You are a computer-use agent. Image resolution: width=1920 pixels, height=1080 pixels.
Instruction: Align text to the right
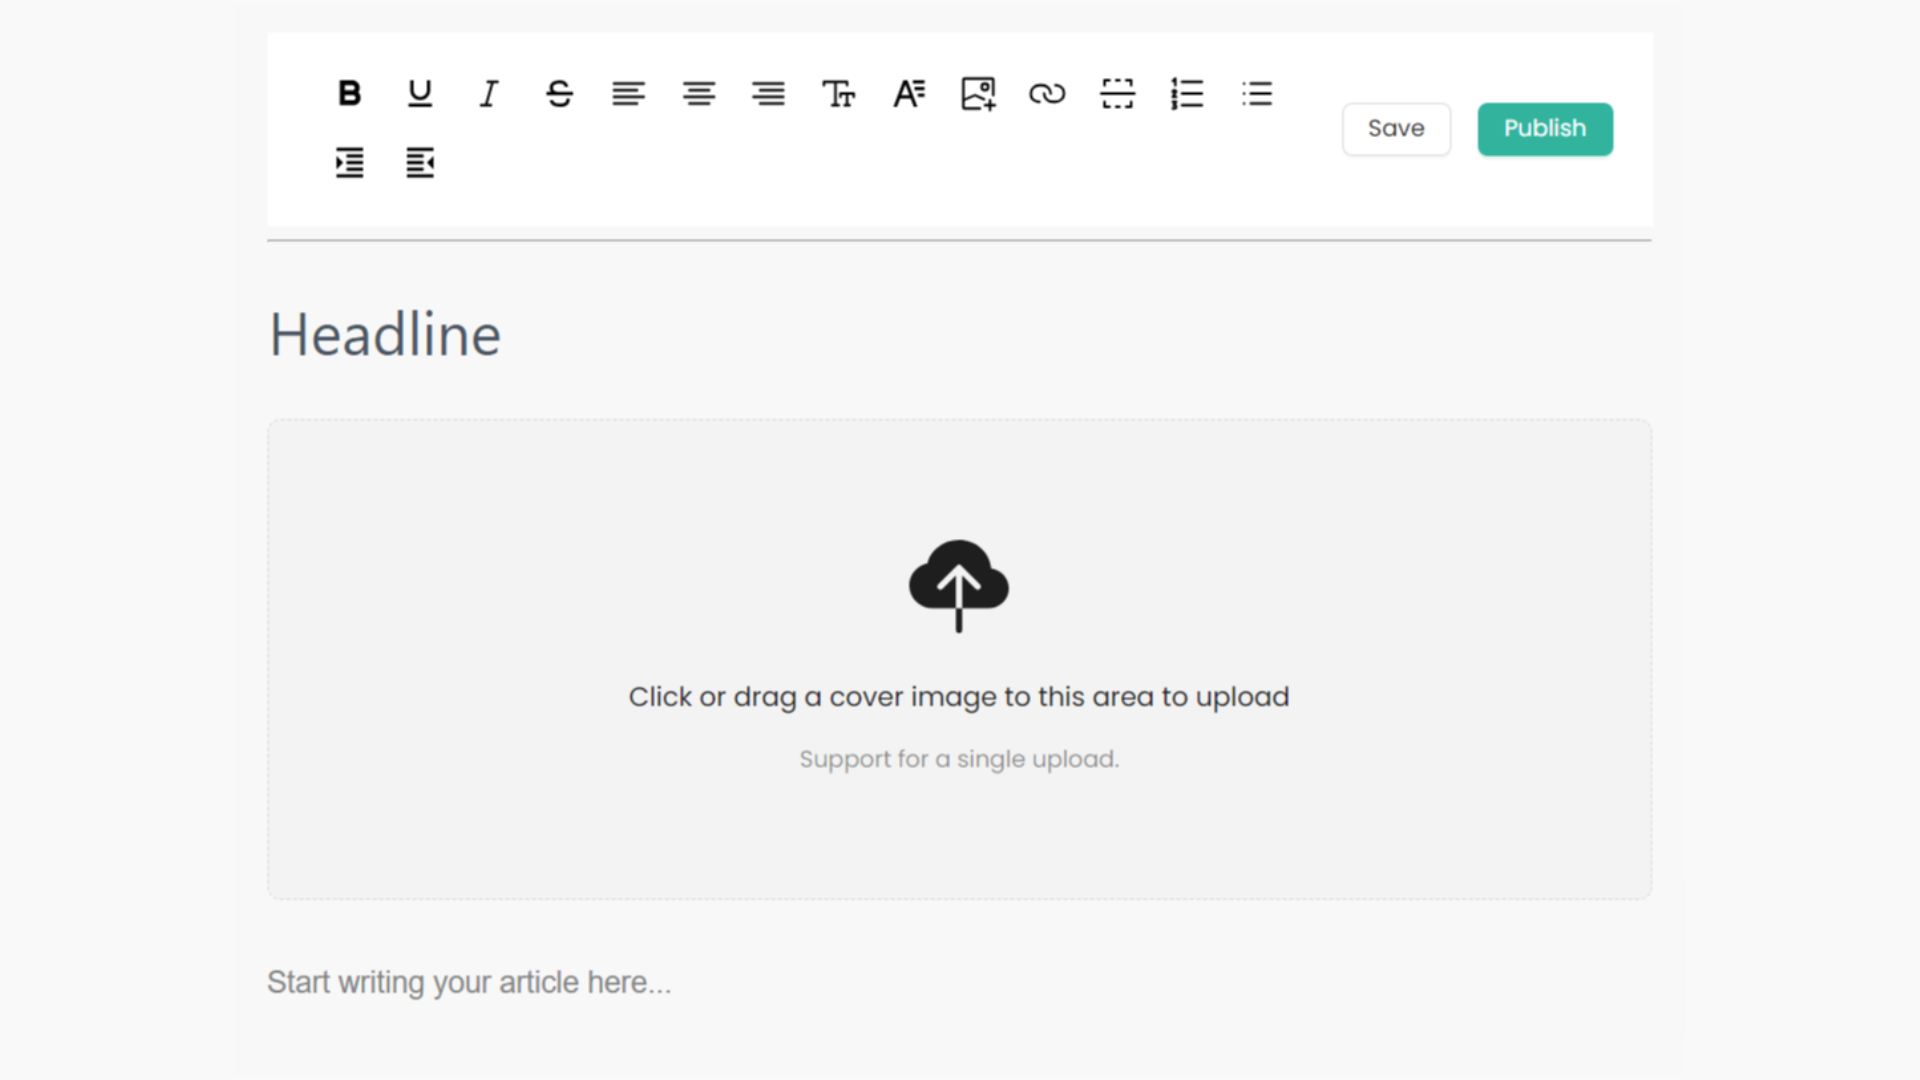coord(768,93)
